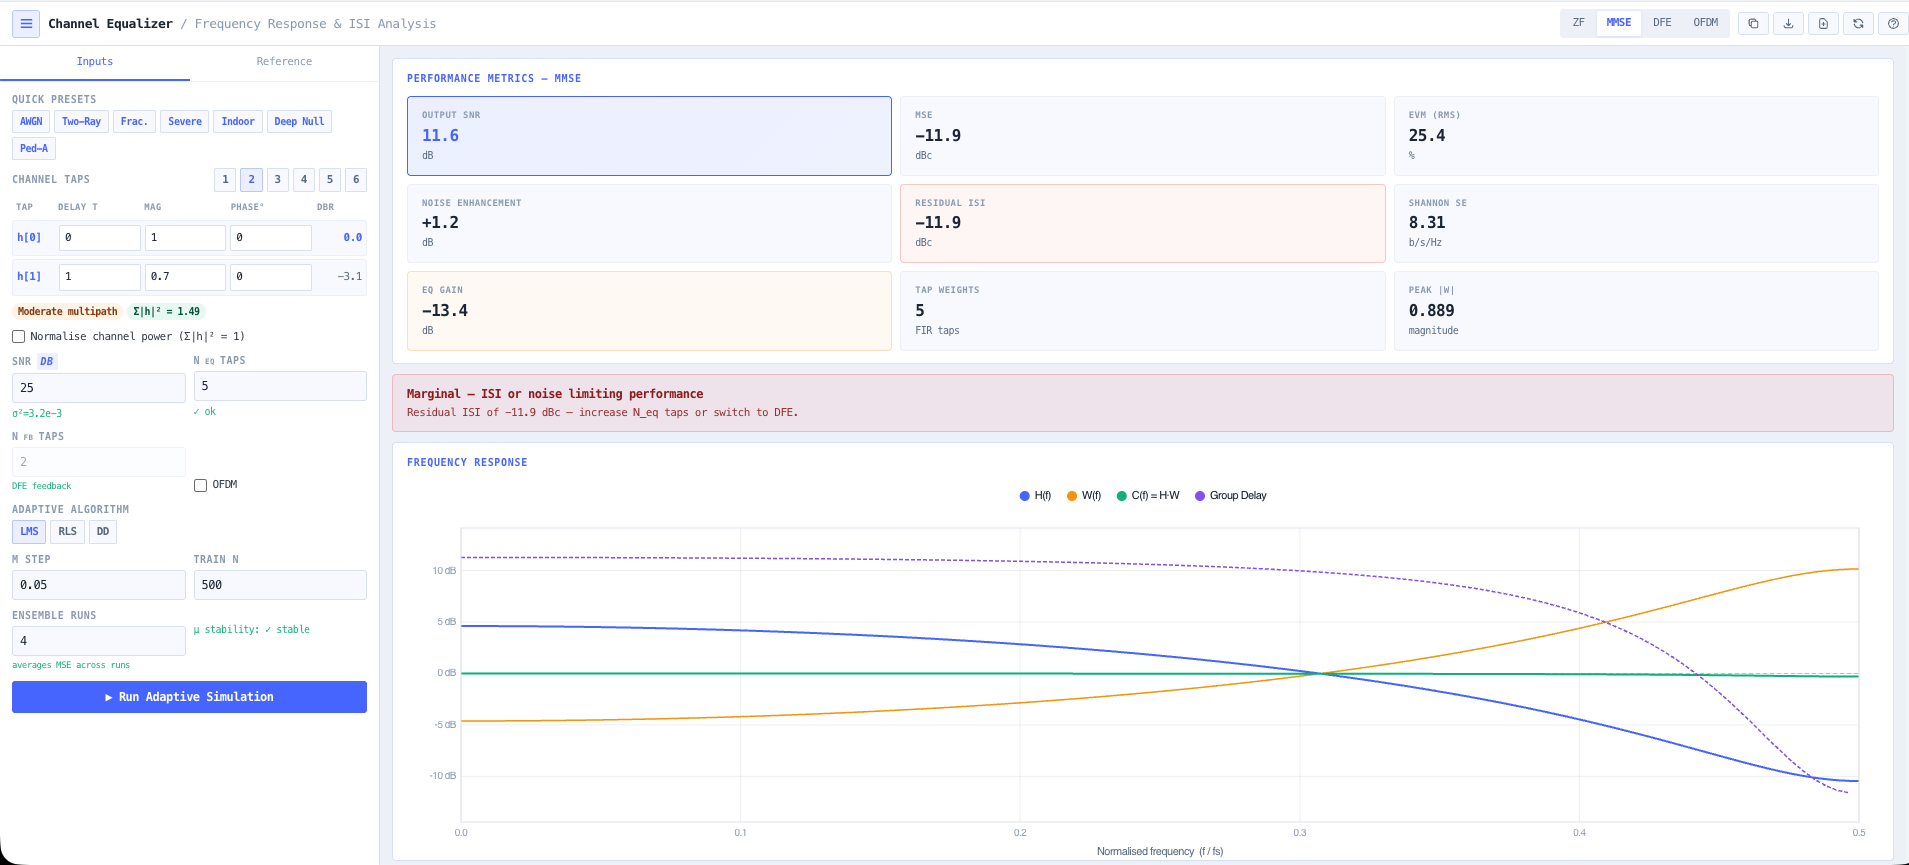The height and width of the screenshot is (865, 1909).
Task: Click the h[0] phase input field
Action: (x=271, y=238)
